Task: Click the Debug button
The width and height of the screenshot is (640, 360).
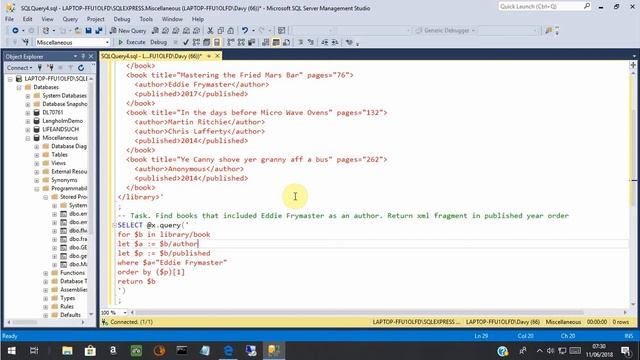Action: 158,42
